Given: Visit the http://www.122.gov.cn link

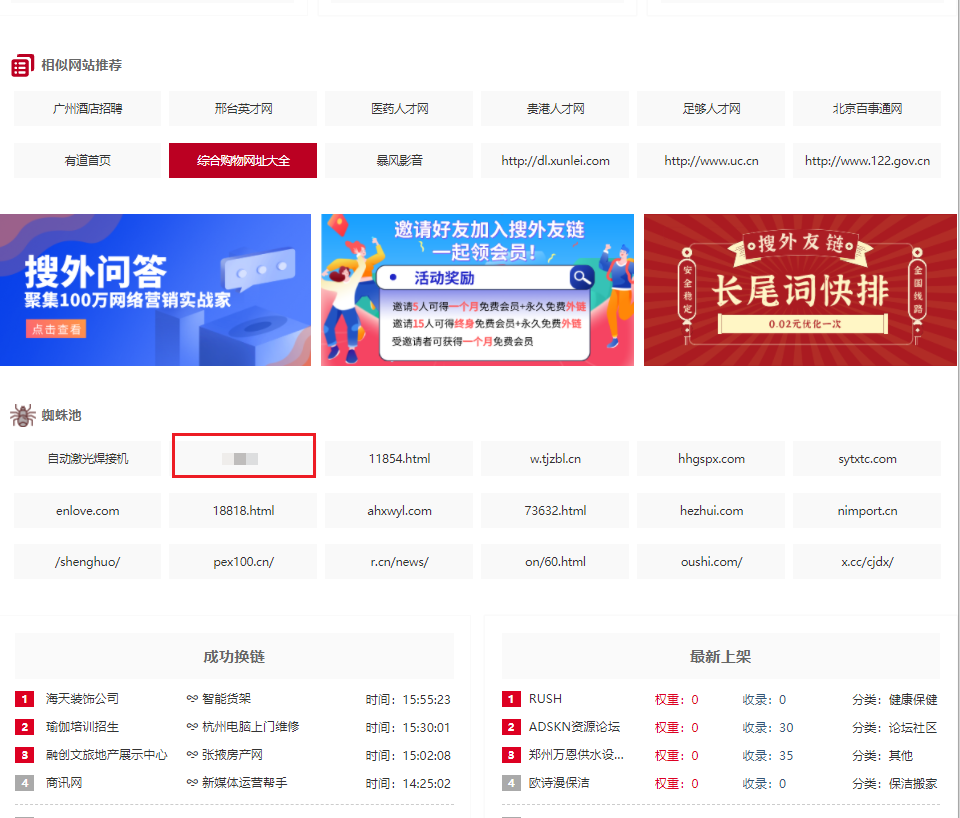Looking at the screenshot, I should tap(867, 160).
